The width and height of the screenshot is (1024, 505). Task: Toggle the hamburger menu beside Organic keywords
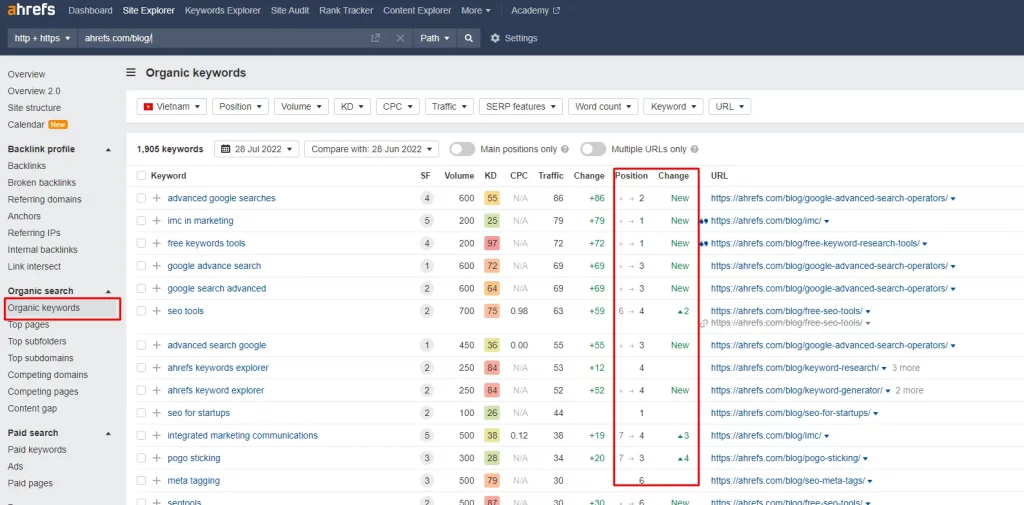tap(131, 73)
